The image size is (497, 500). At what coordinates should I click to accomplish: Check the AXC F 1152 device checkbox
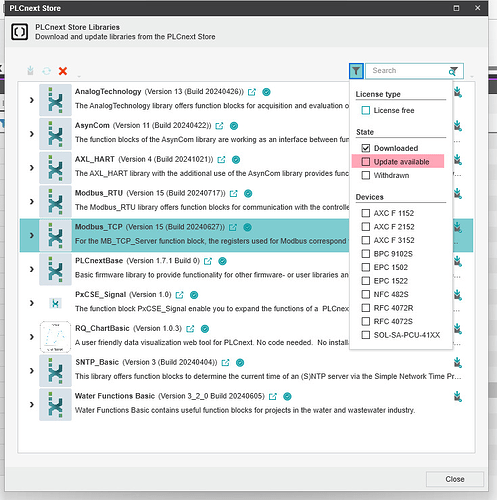pyautogui.click(x=366, y=213)
